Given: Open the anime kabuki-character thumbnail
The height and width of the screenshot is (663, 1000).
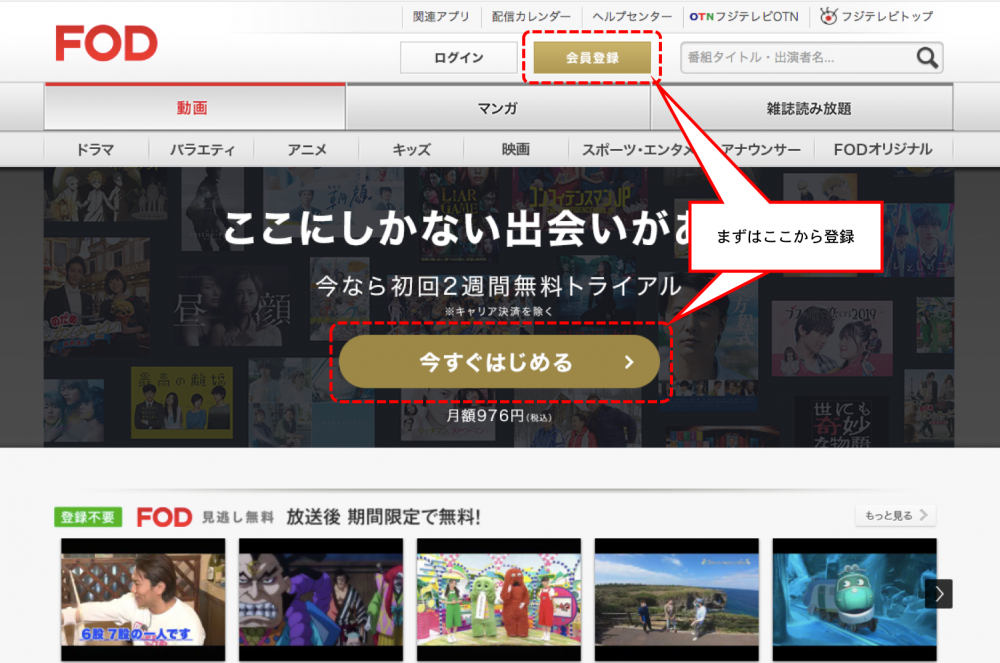Looking at the screenshot, I should pyautogui.click(x=321, y=599).
